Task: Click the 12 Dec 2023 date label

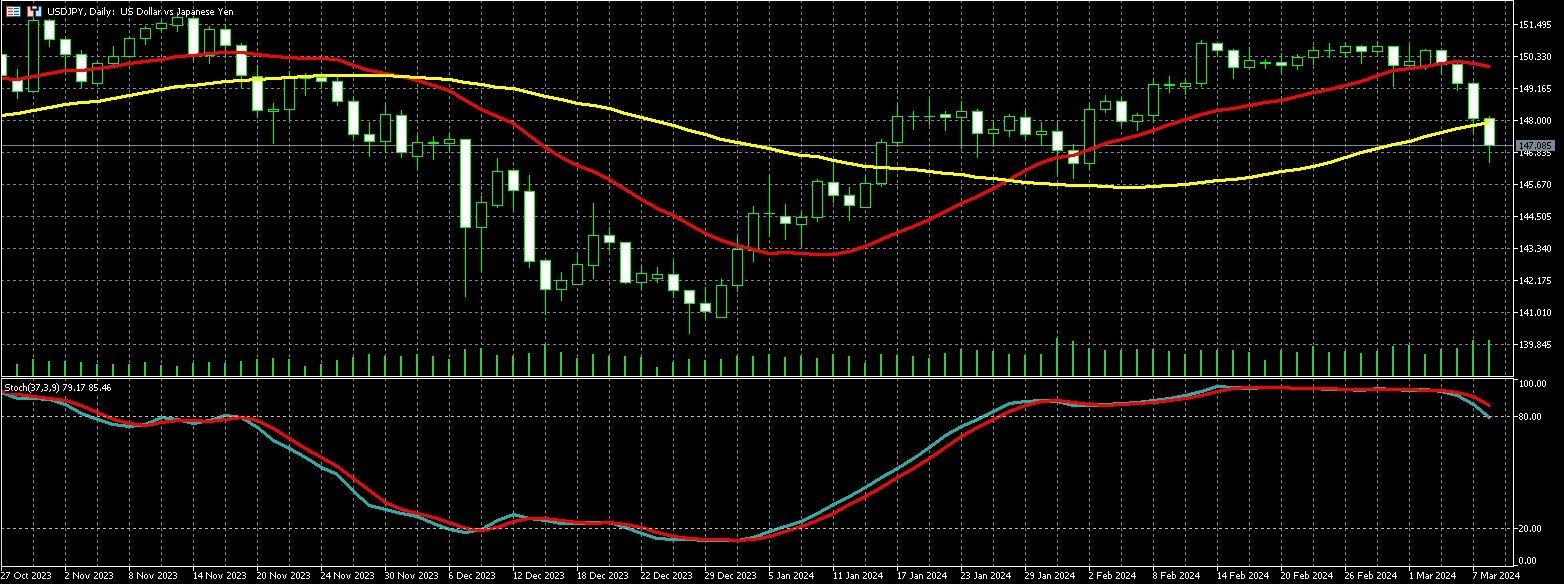Action: tap(538, 576)
